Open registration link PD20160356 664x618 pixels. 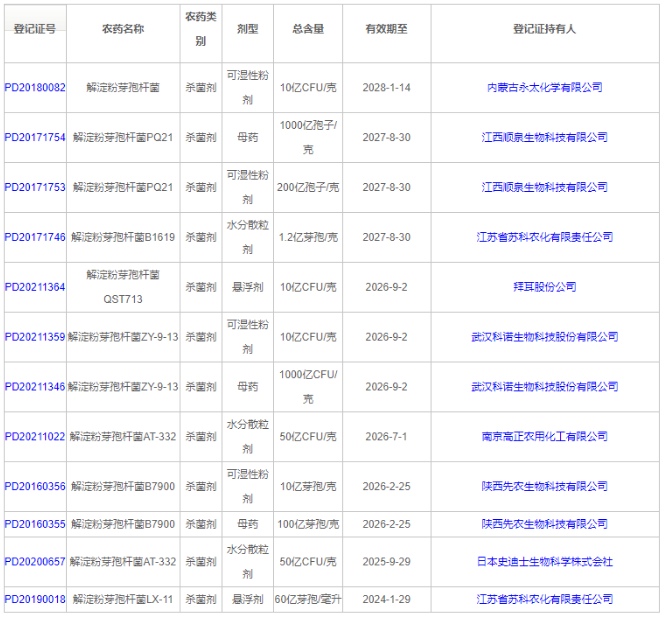coord(35,487)
